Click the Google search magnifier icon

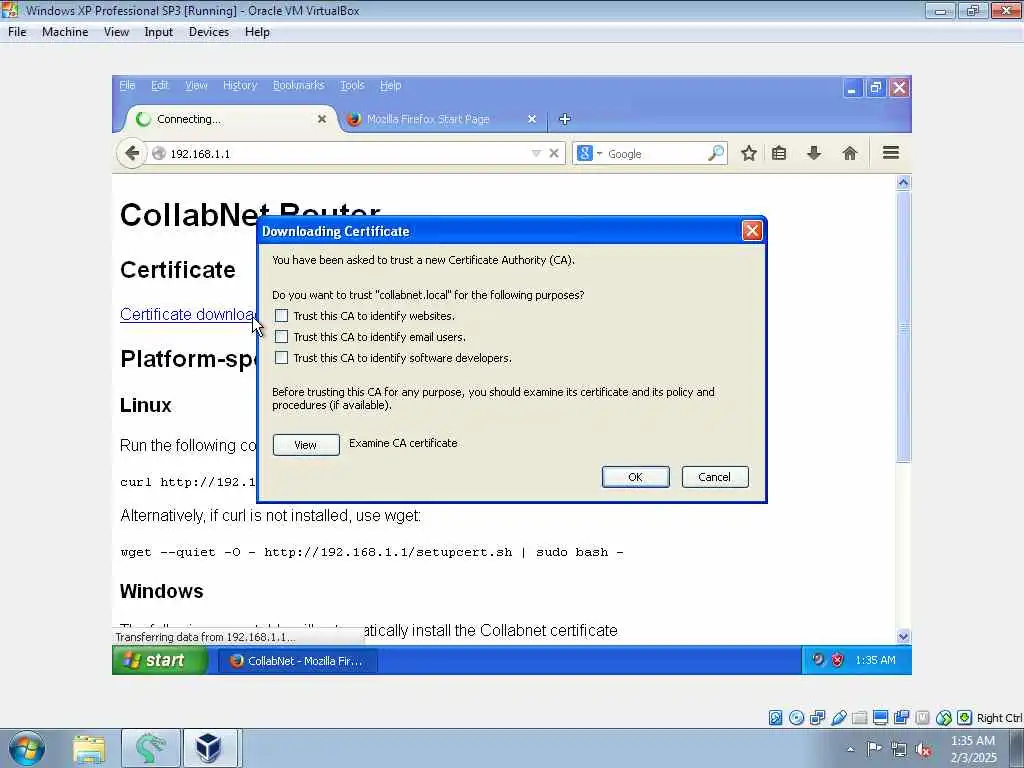pos(716,153)
